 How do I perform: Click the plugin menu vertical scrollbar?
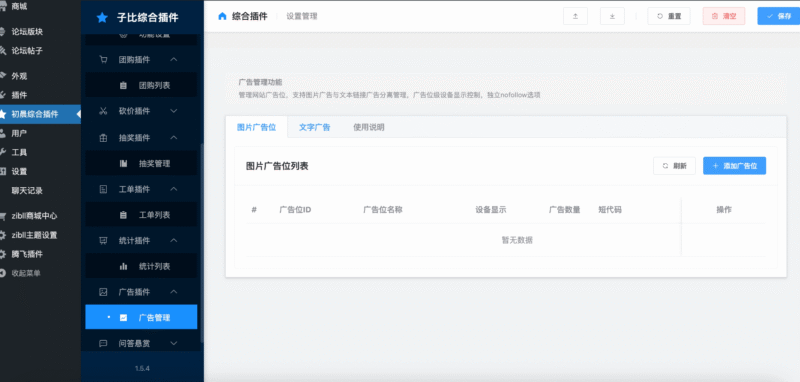click(202, 242)
